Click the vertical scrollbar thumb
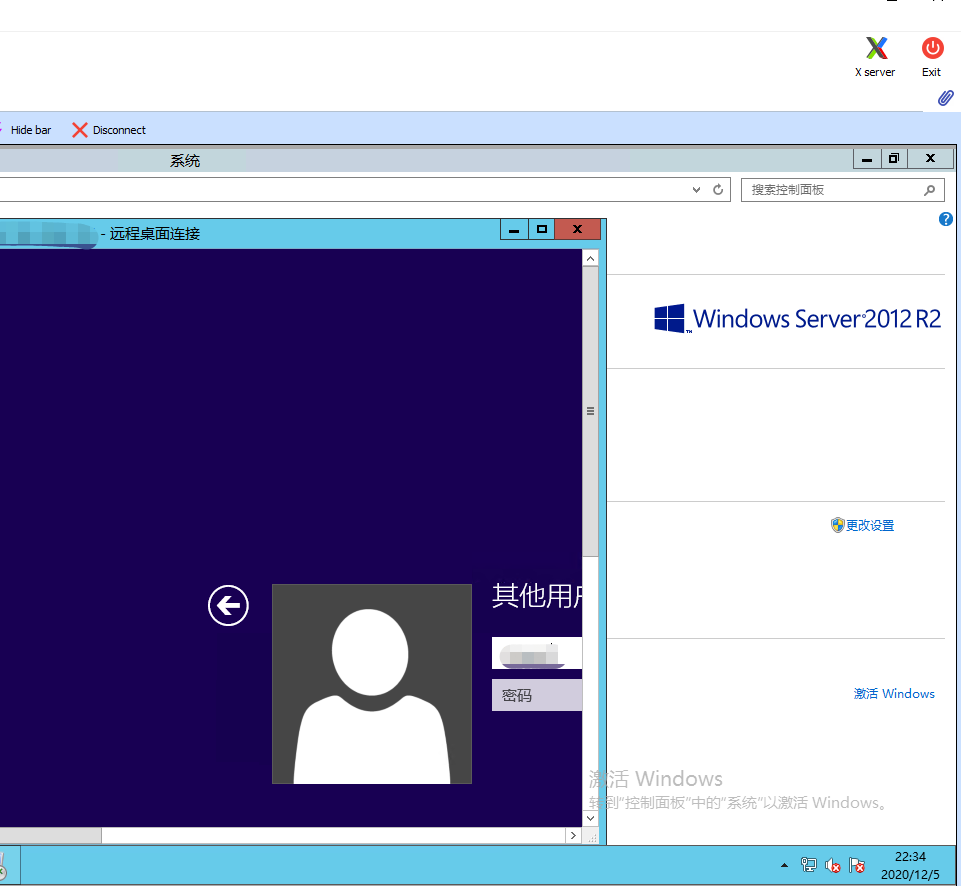 (x=590, y=411)
